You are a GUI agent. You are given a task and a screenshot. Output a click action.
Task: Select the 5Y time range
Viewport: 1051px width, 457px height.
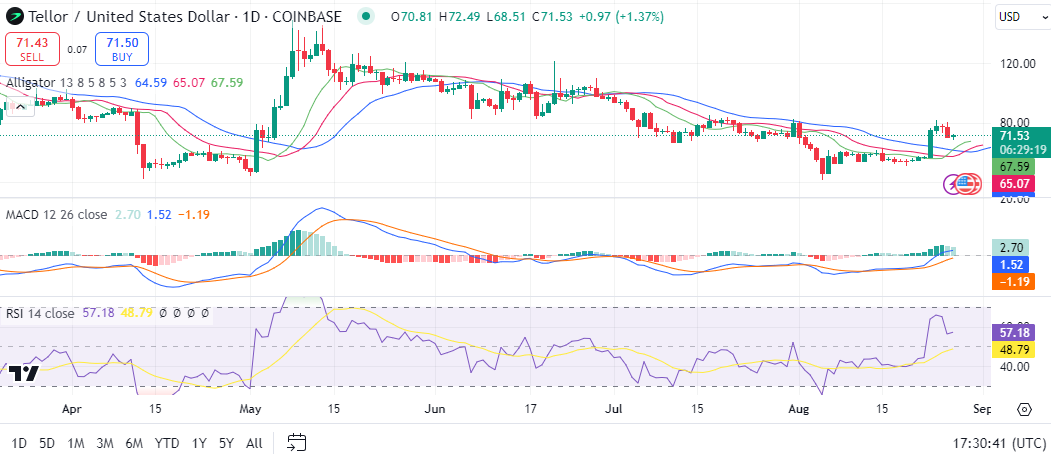227,443
